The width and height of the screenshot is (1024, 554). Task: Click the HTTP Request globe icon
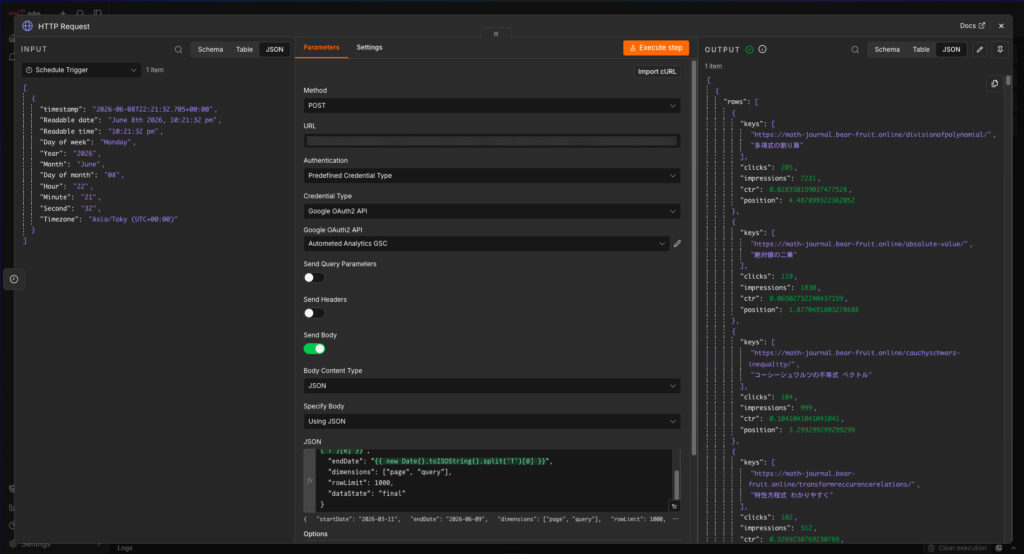pyautogui.click(x=27, y=26)
